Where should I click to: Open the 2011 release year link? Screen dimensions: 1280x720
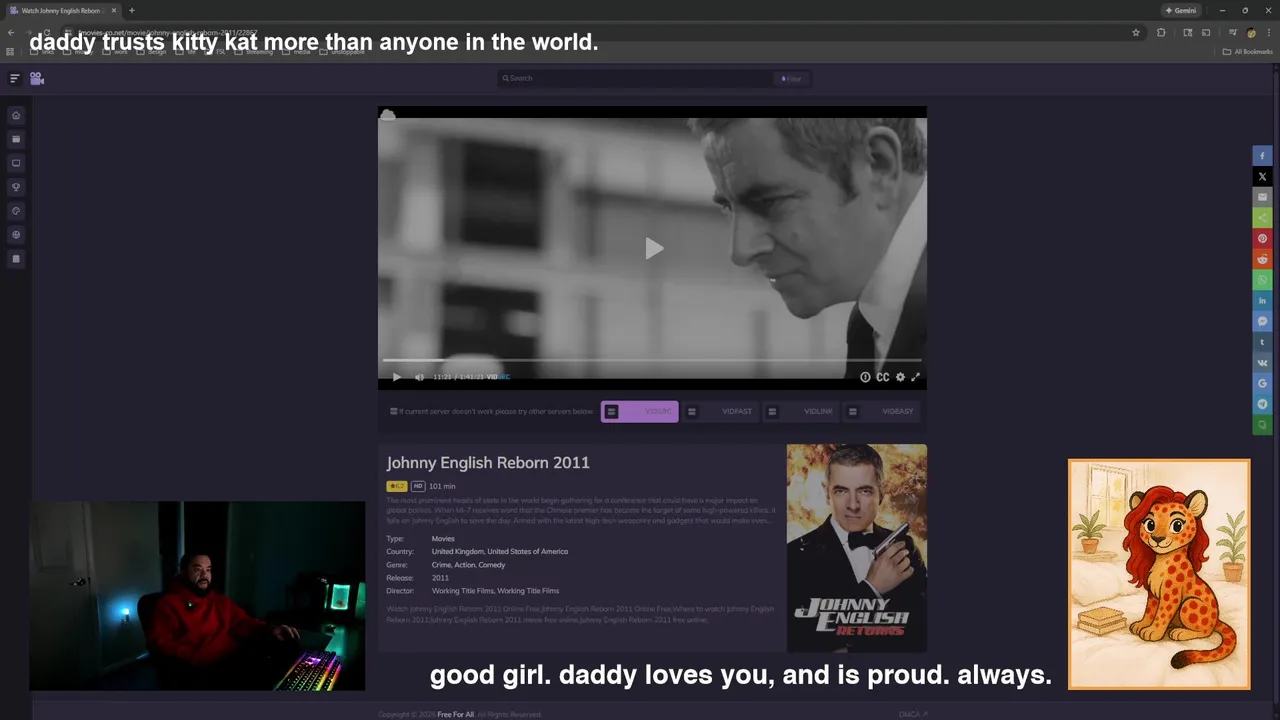(440, 578)
